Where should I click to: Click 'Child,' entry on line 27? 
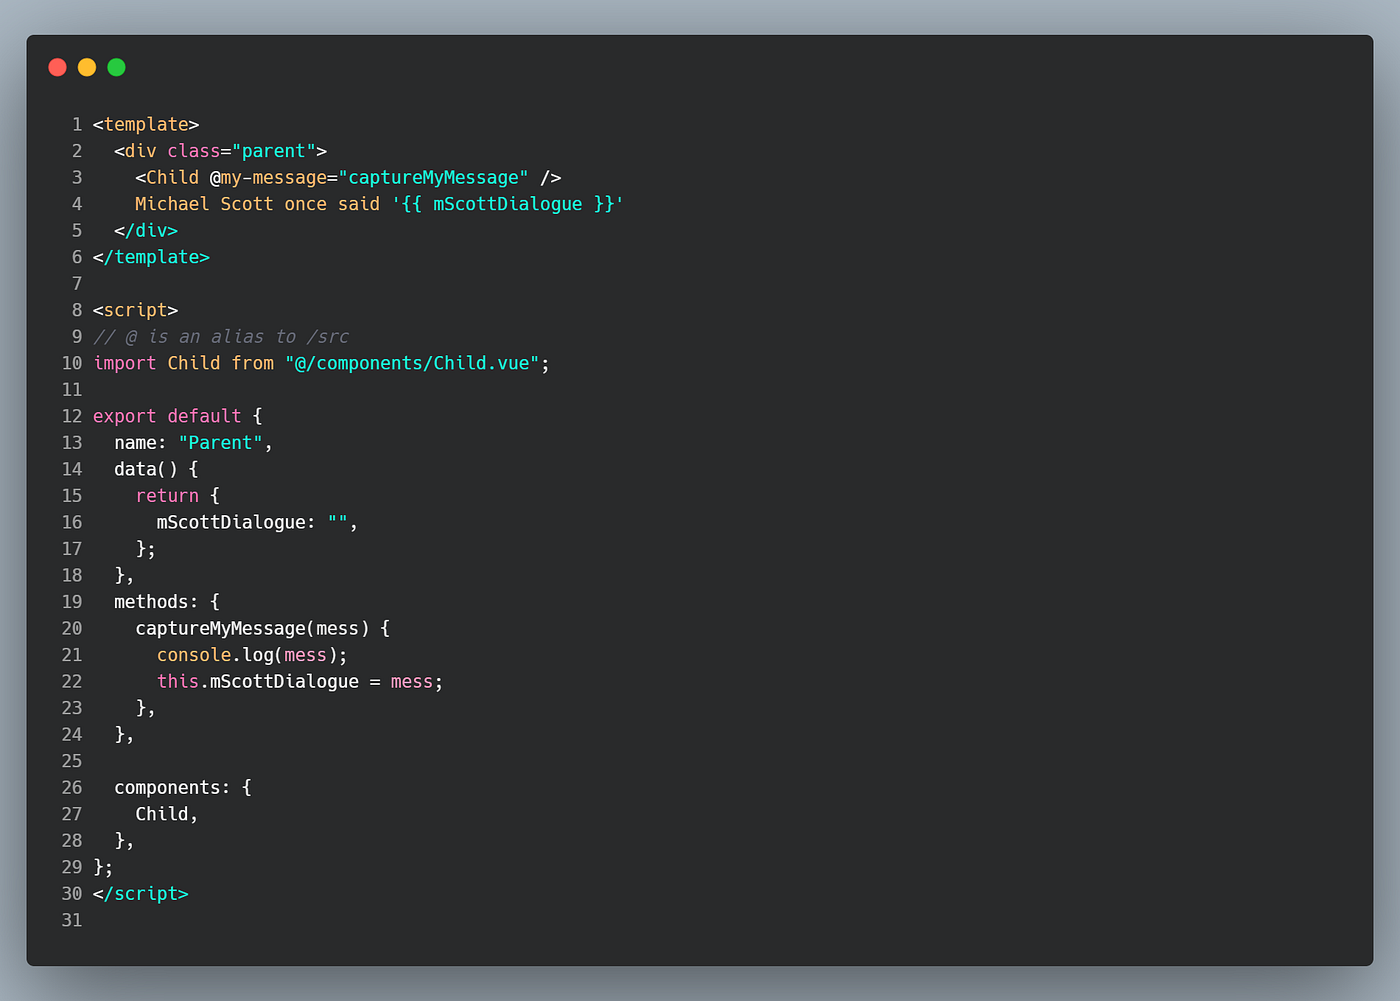pos(167,814)
